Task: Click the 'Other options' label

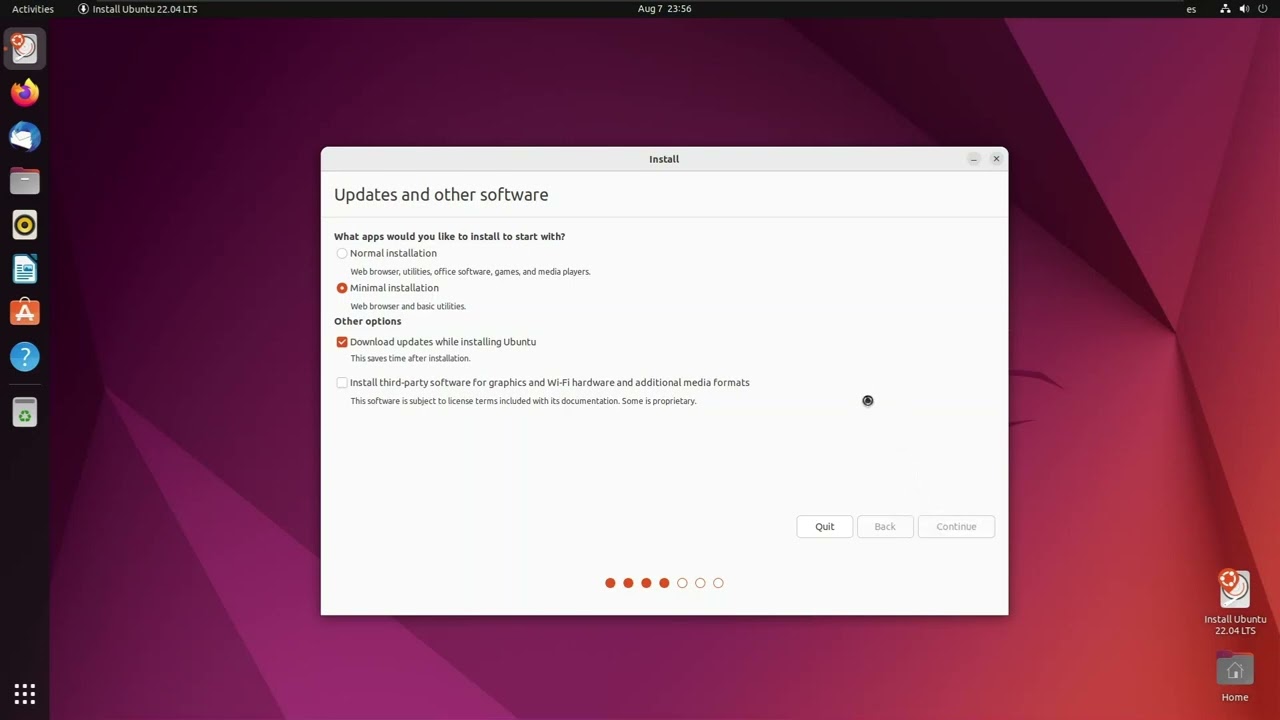Action: coord(367,322)
